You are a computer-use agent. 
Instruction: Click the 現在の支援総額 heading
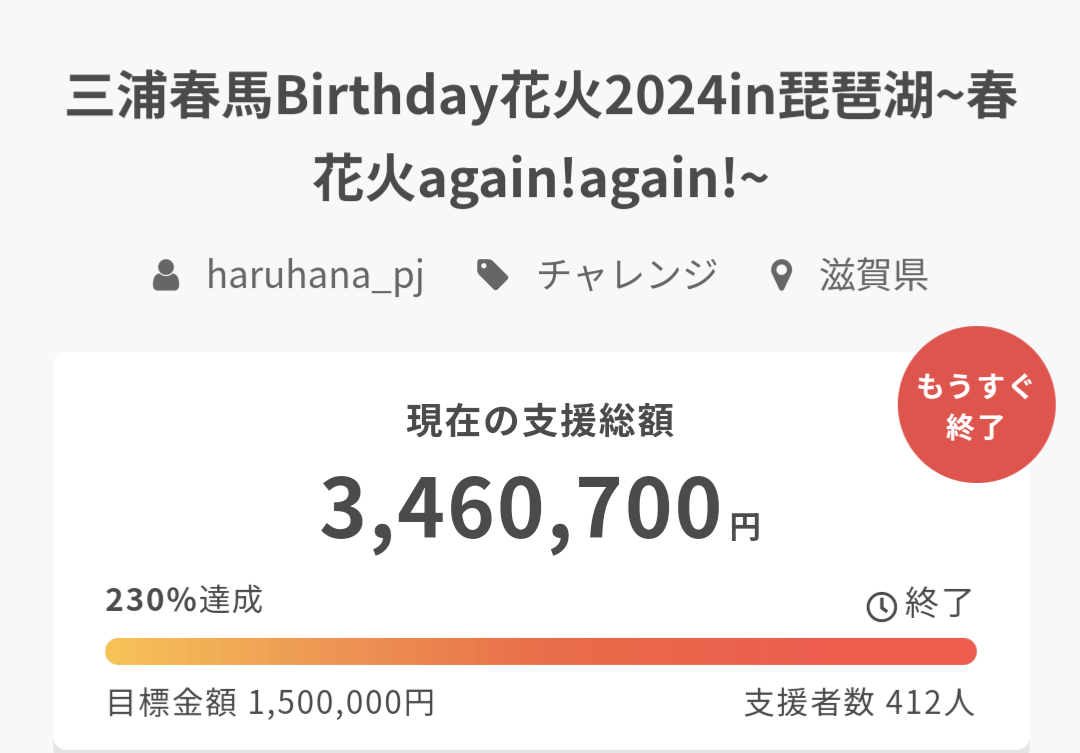click(x=540, y=422)
